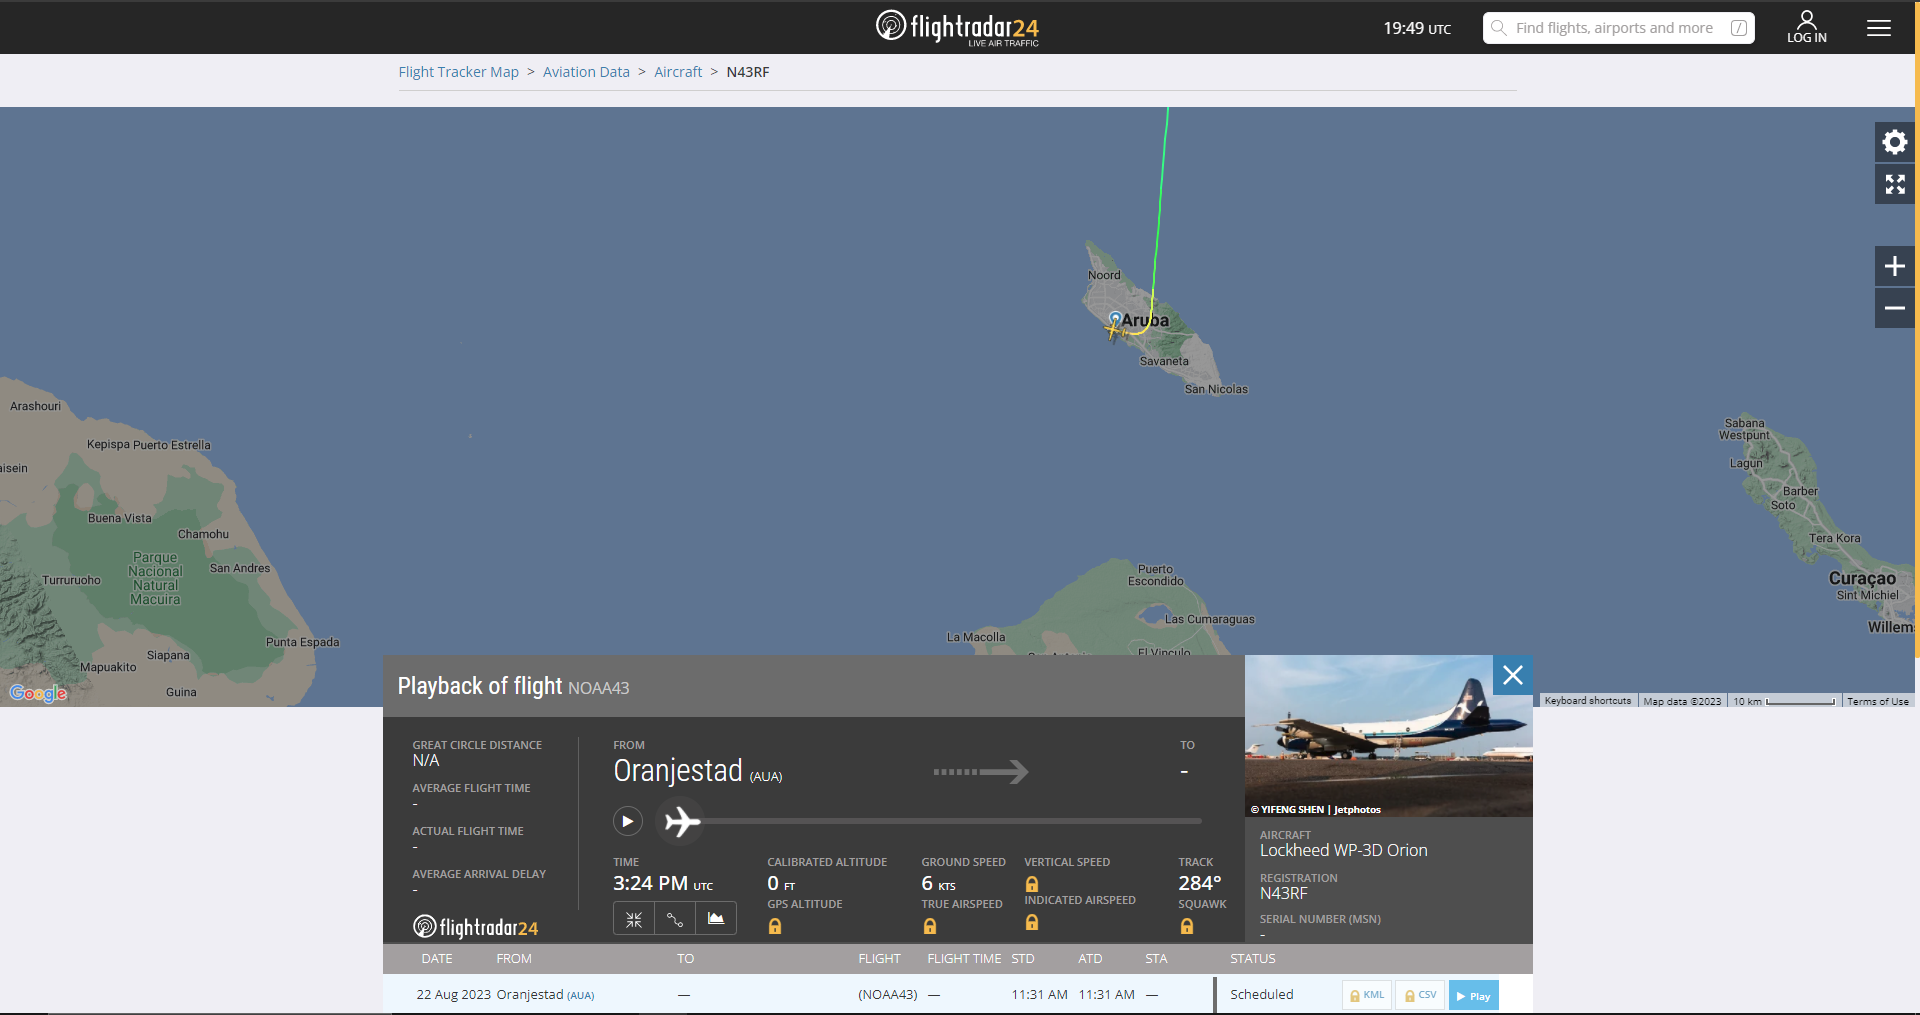Play the 22 Aug 2023 flight row
The height and width of the screenshot is (1015, 1920).
(1473, 995)
